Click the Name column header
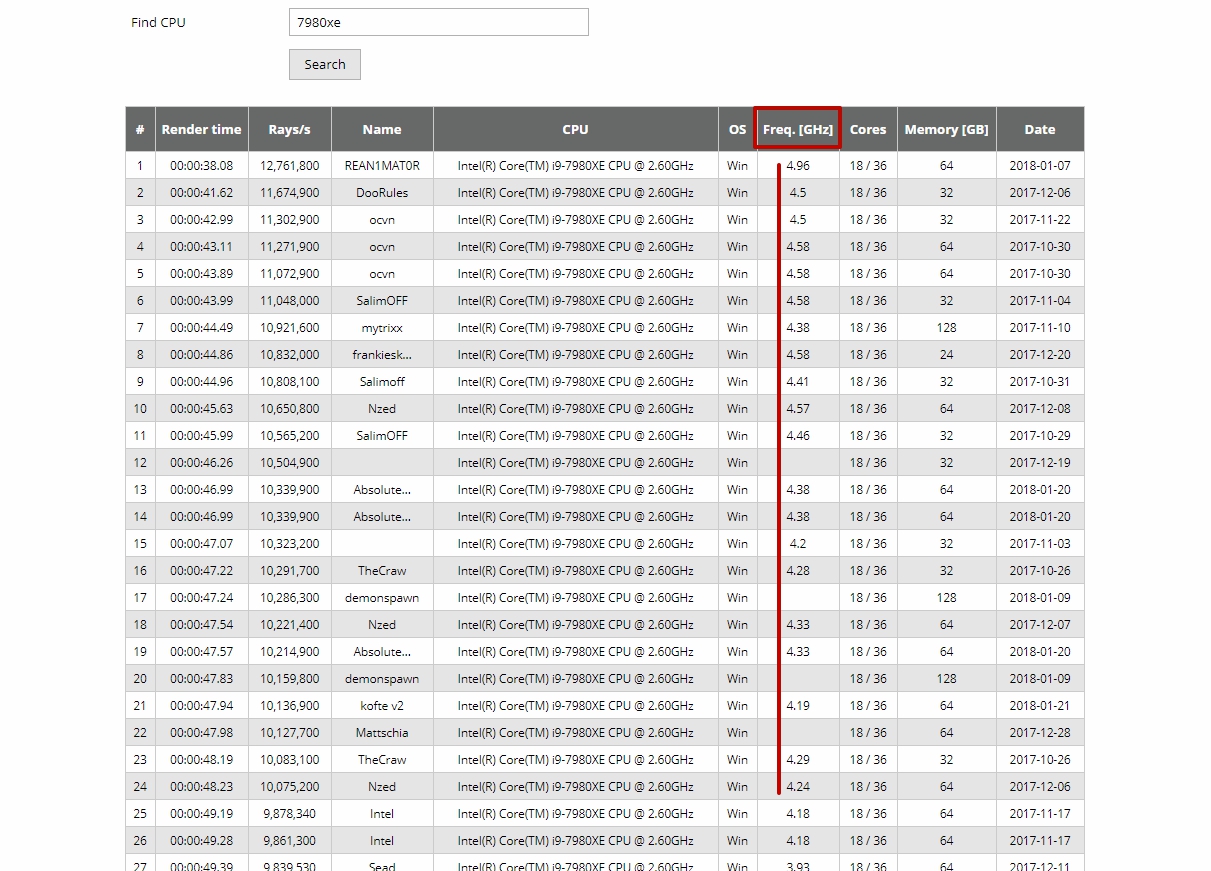This screenshot has height=871, width=1211. tap(382, 129)
